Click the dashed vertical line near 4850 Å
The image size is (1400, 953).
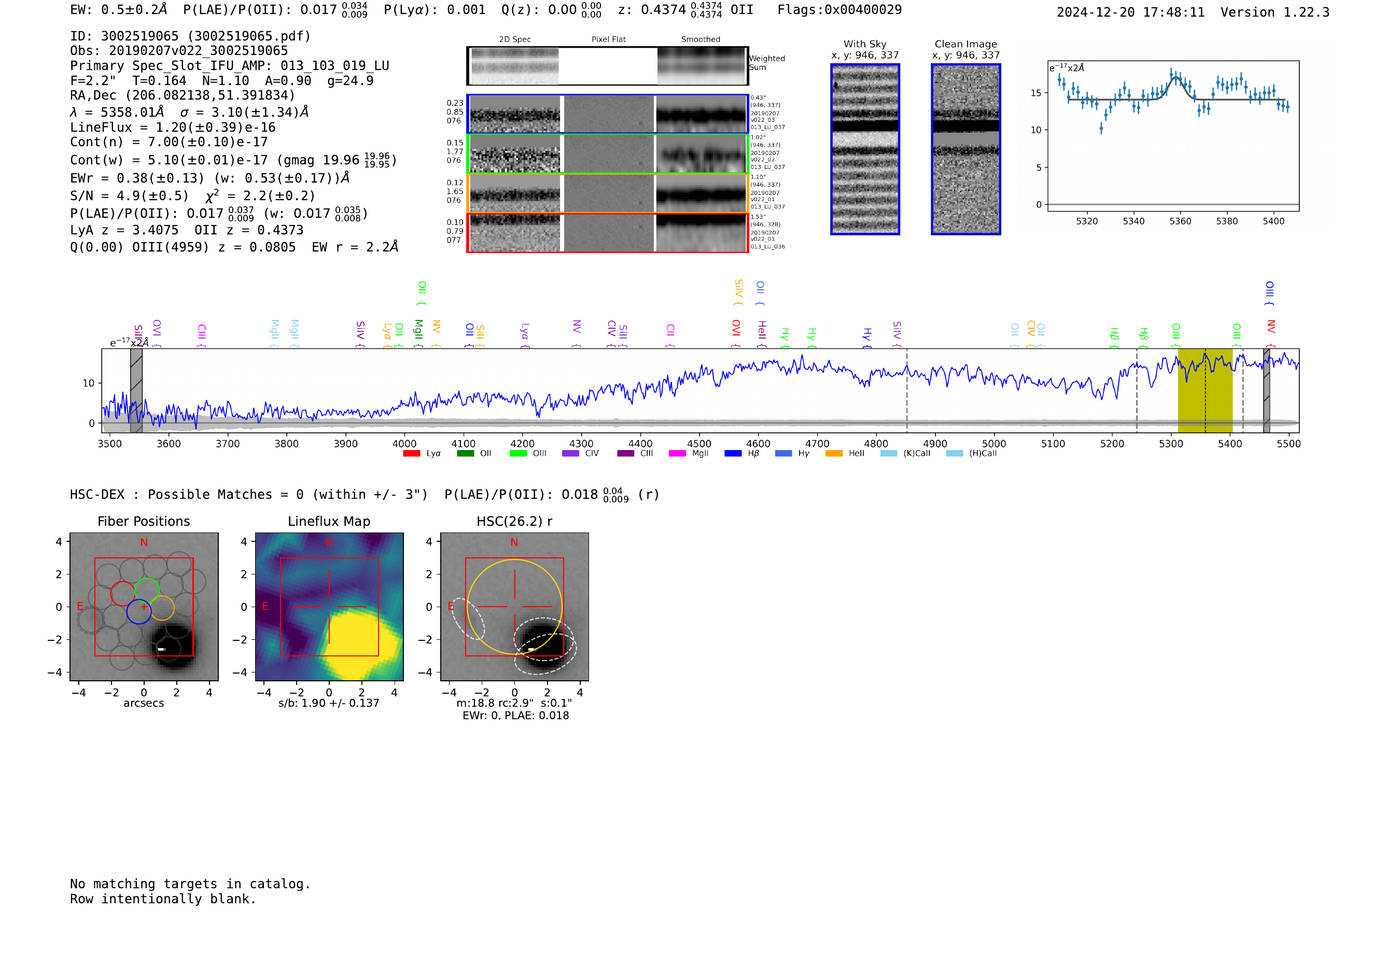click(907, 391)
